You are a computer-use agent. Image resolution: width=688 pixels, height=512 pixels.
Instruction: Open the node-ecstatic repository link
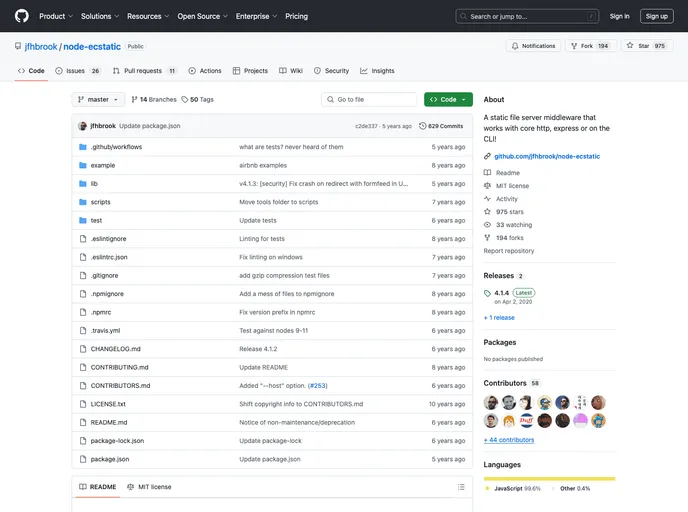click(x=92, y=47)
